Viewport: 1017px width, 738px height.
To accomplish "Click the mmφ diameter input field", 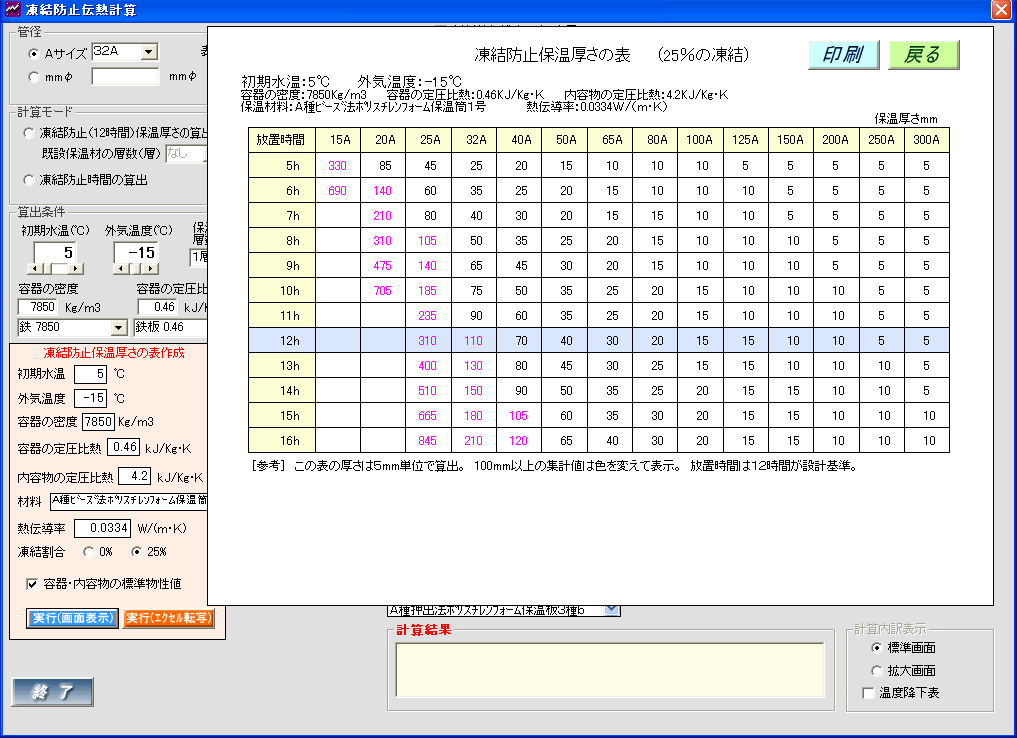I will [x=125, y=77].
